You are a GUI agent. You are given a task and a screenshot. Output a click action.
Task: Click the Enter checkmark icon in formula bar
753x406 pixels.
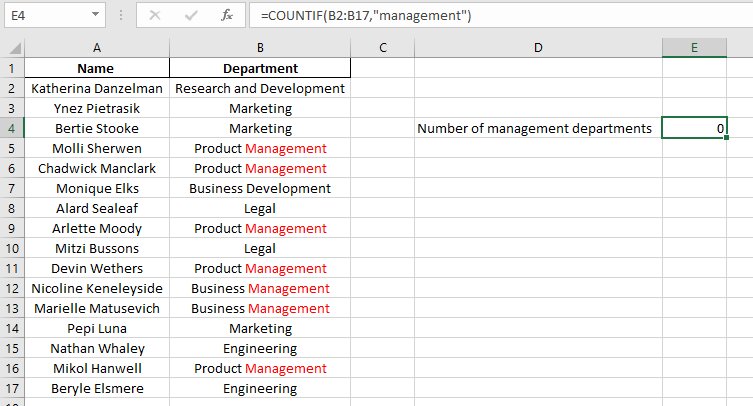coord(191,15)
